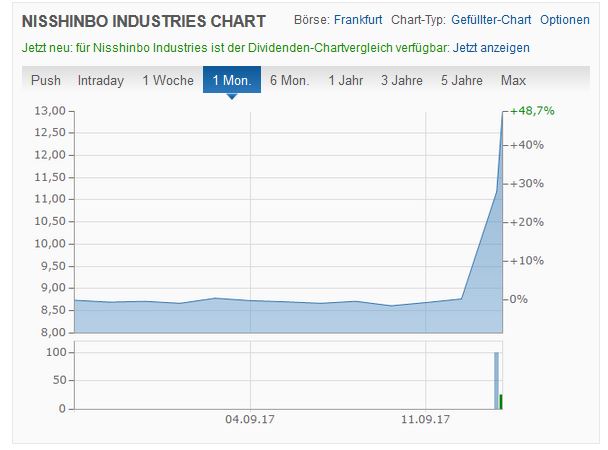This screenshot has width=608, height=450.
Task: Switch to the Intraday tab
Action: click(x=101, y=80)
